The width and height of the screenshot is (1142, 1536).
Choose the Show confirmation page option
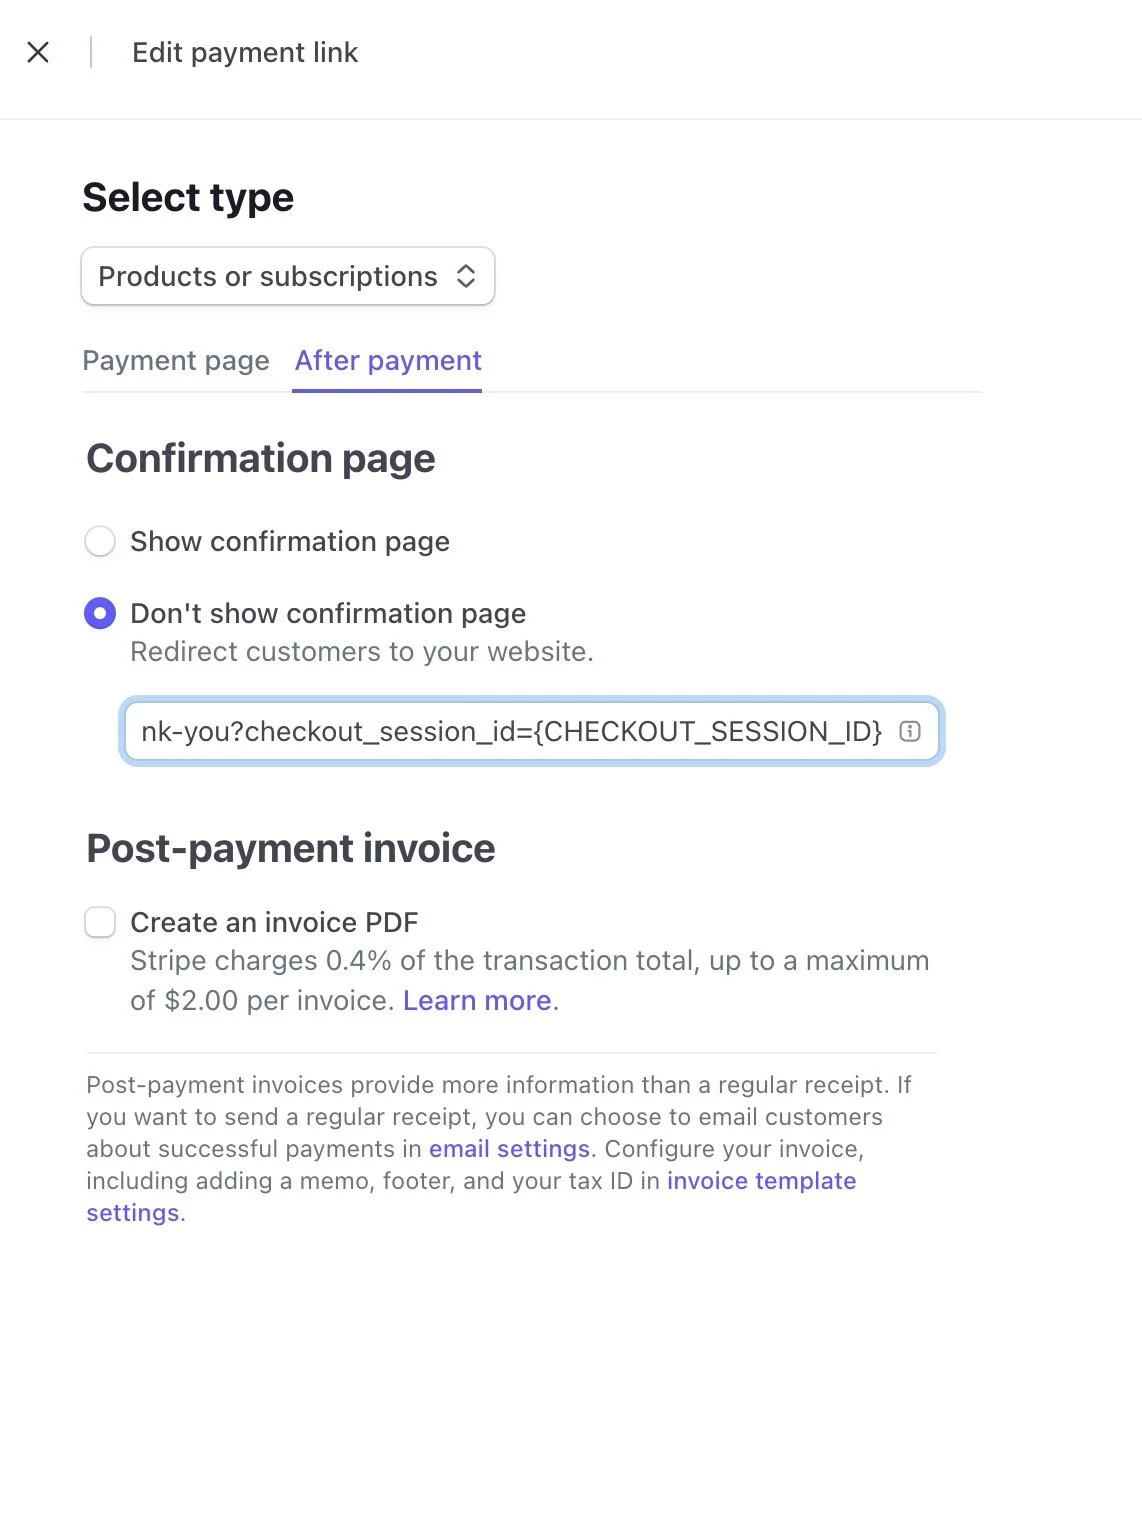(100, 541)
